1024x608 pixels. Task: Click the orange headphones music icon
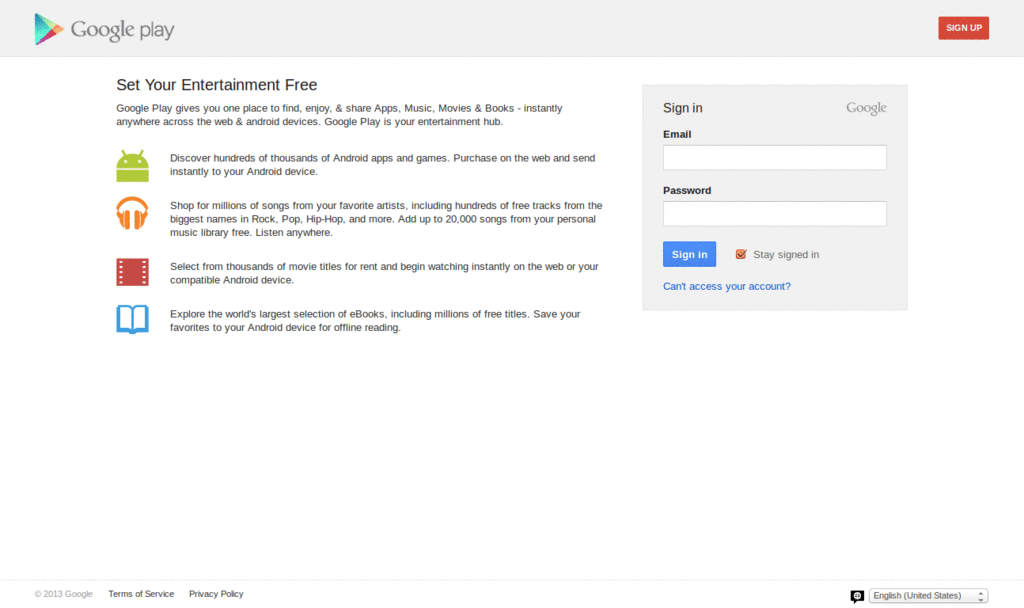133,213
